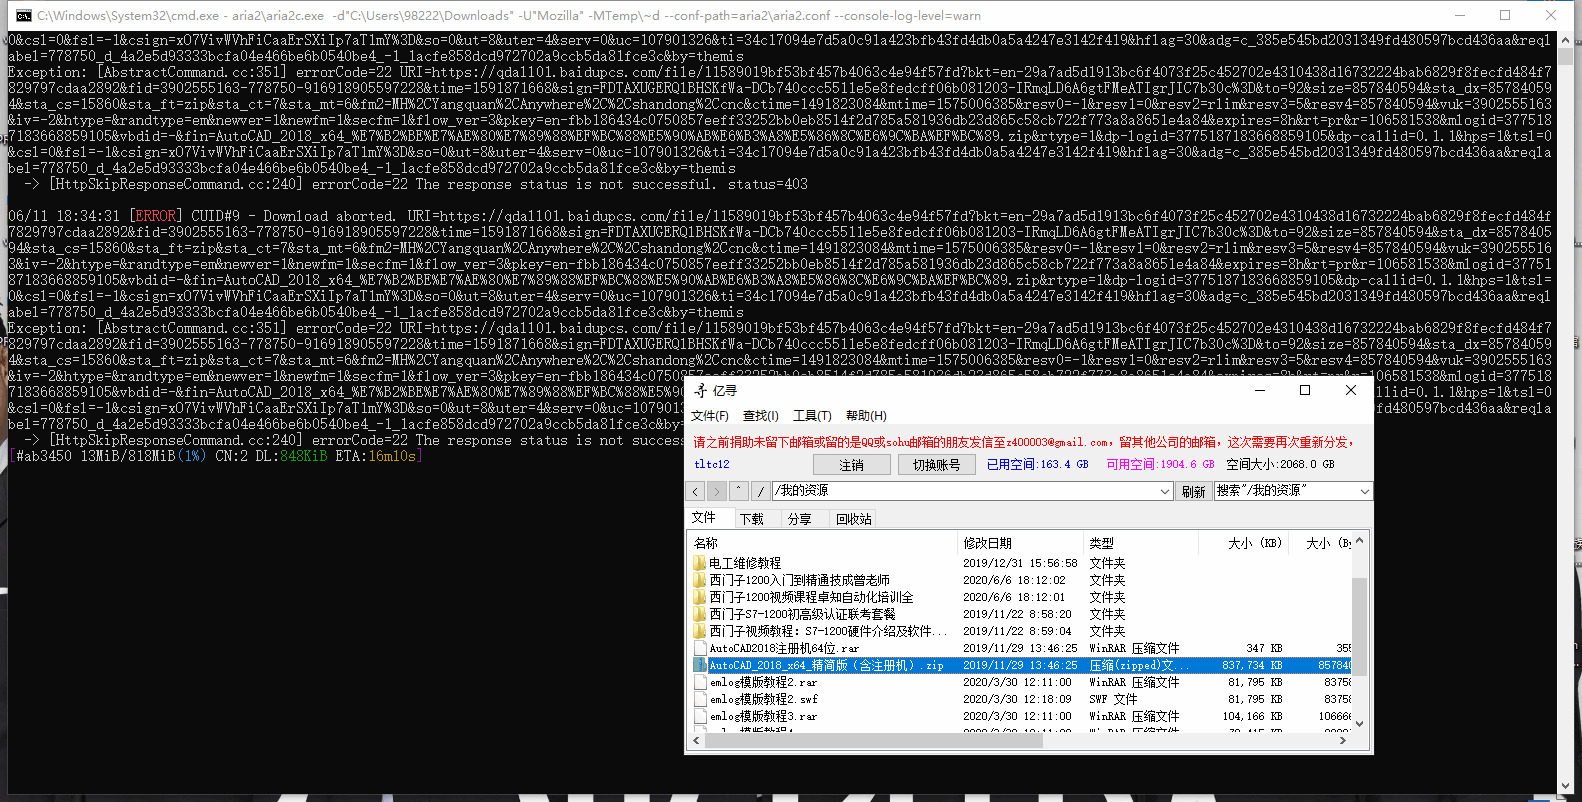Screen dimensions: 1582x802
Task: Open the 查找(I) menu
Action: (x=761, y=416)
